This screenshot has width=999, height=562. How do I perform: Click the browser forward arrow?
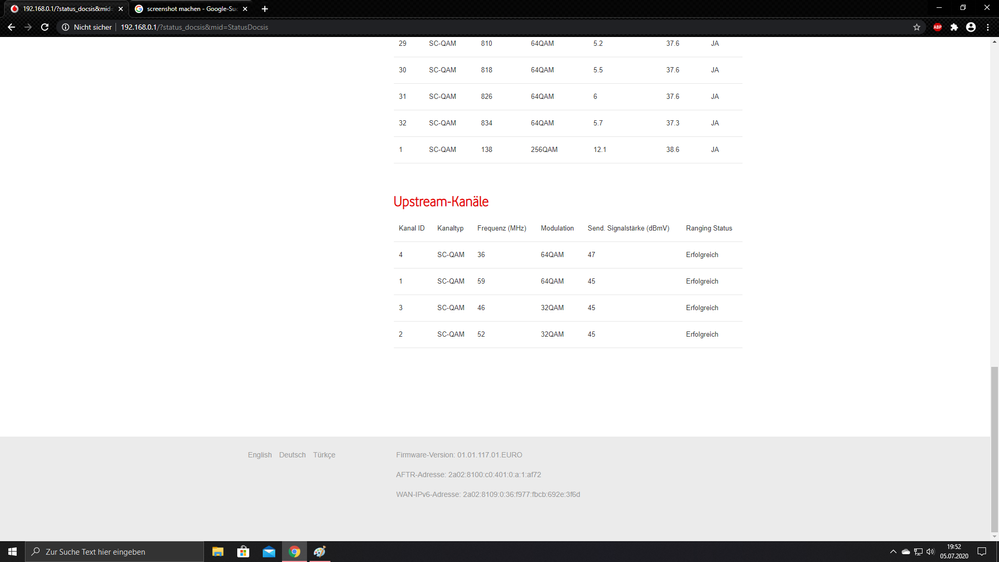(x=28, y=27)
